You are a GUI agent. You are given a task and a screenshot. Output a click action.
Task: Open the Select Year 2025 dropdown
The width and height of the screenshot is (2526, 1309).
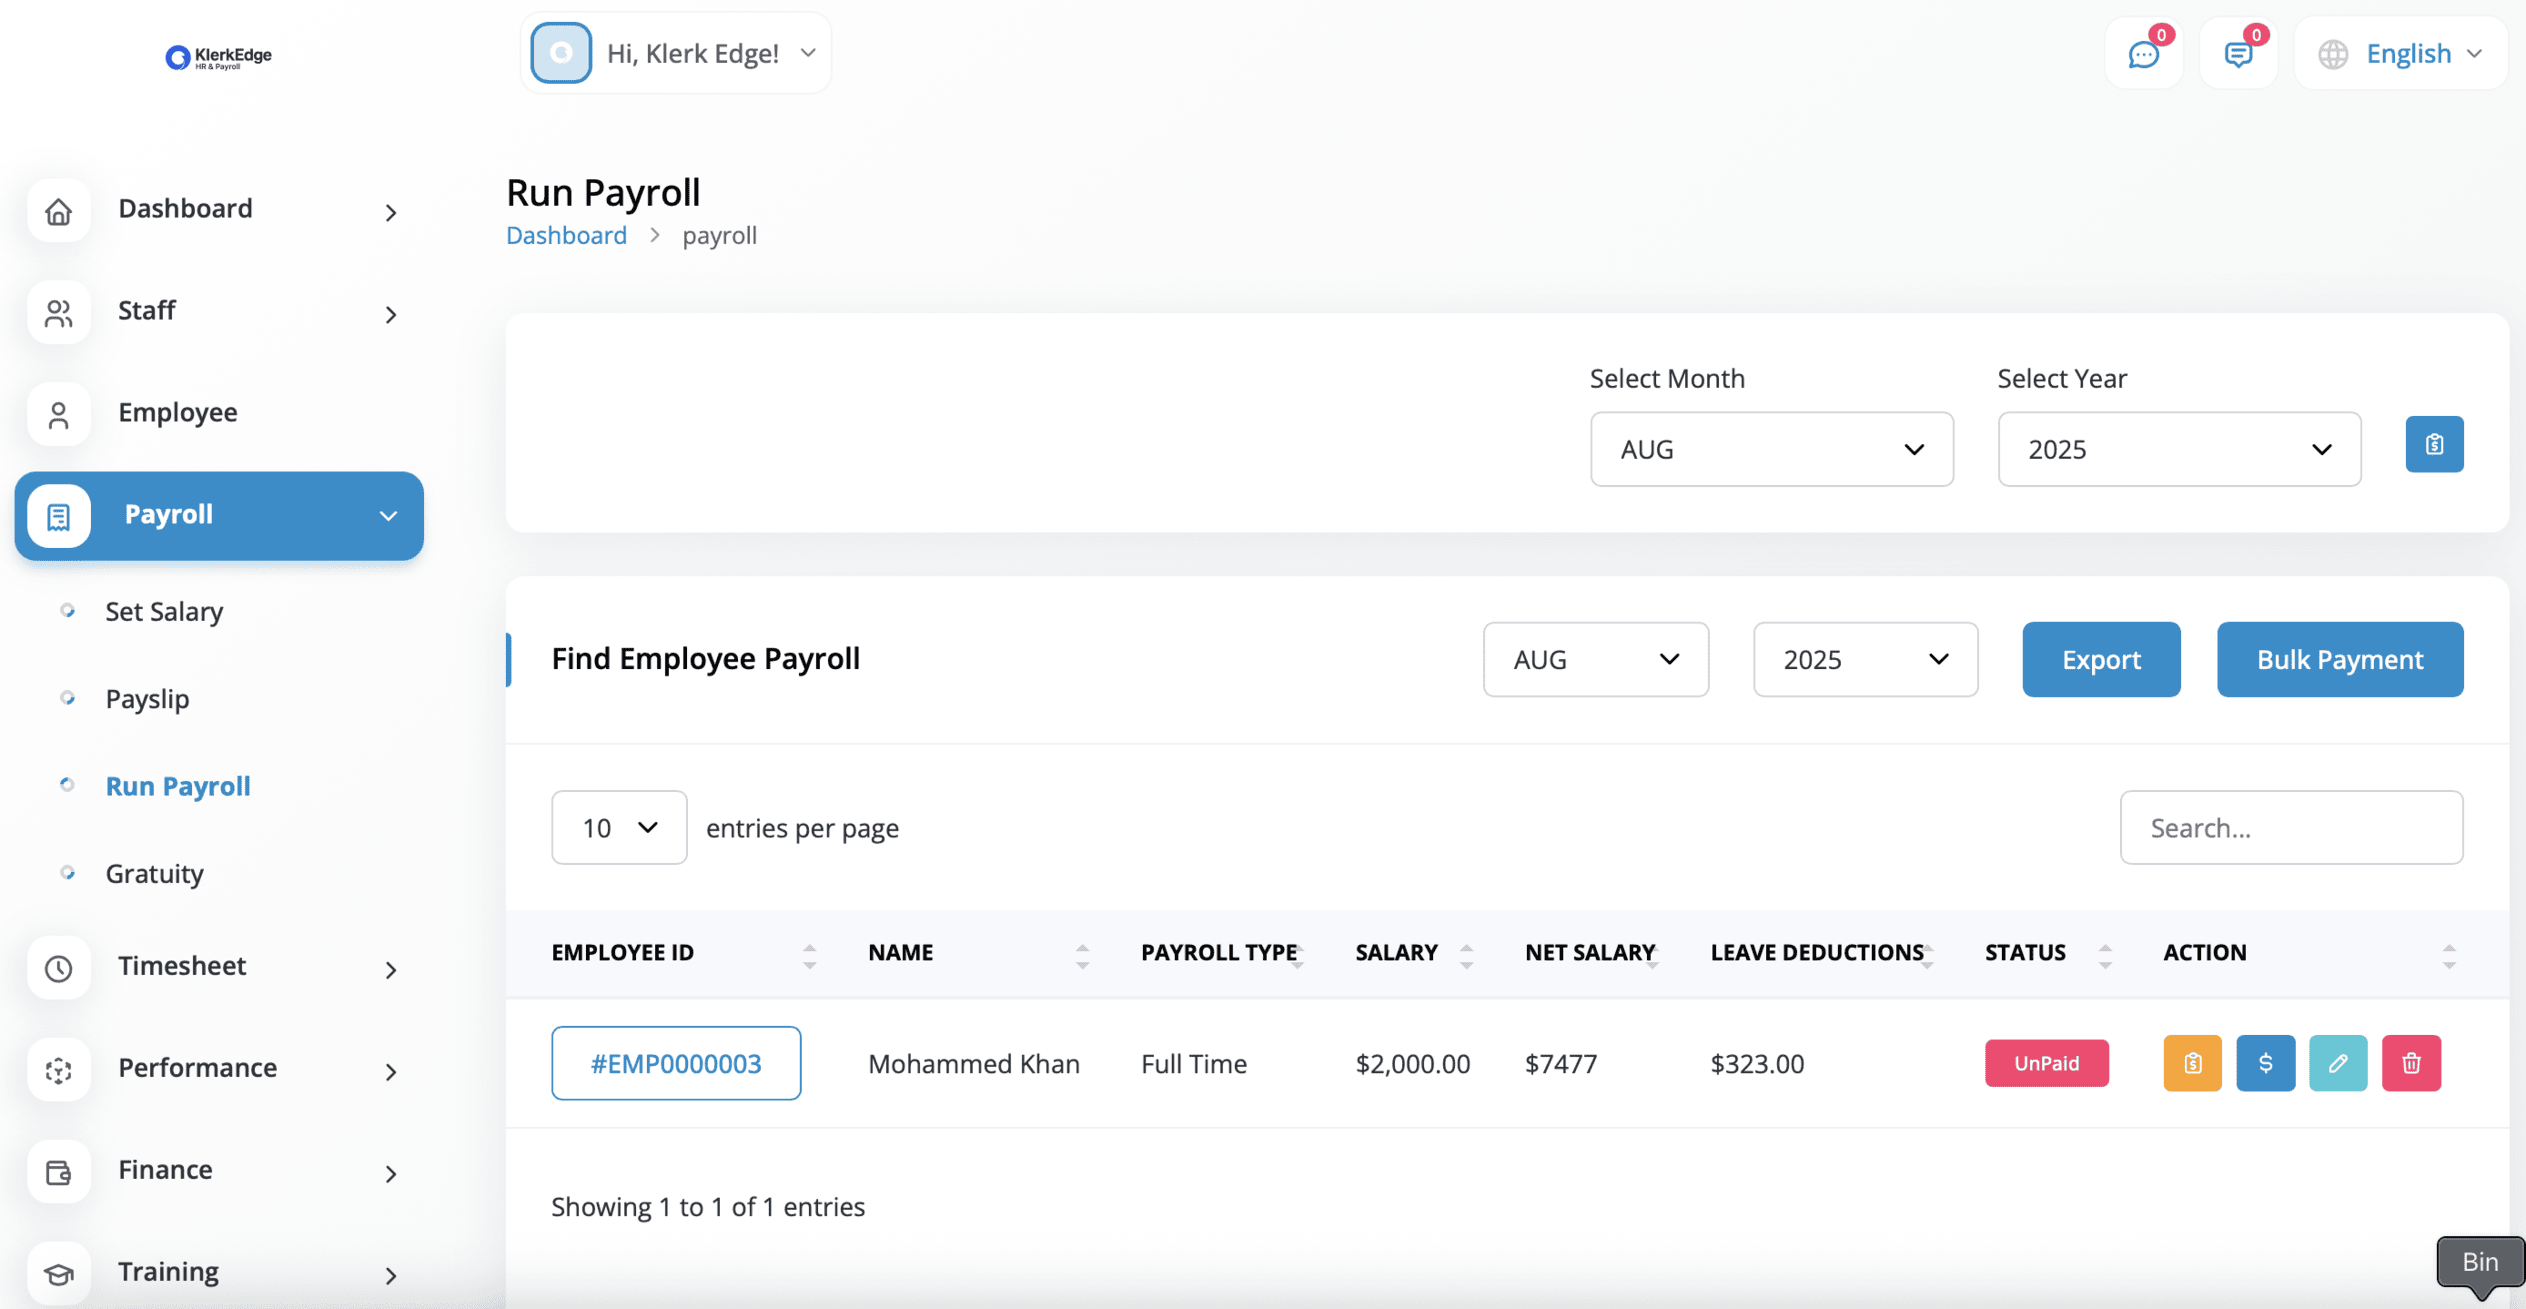[2178, 449]
